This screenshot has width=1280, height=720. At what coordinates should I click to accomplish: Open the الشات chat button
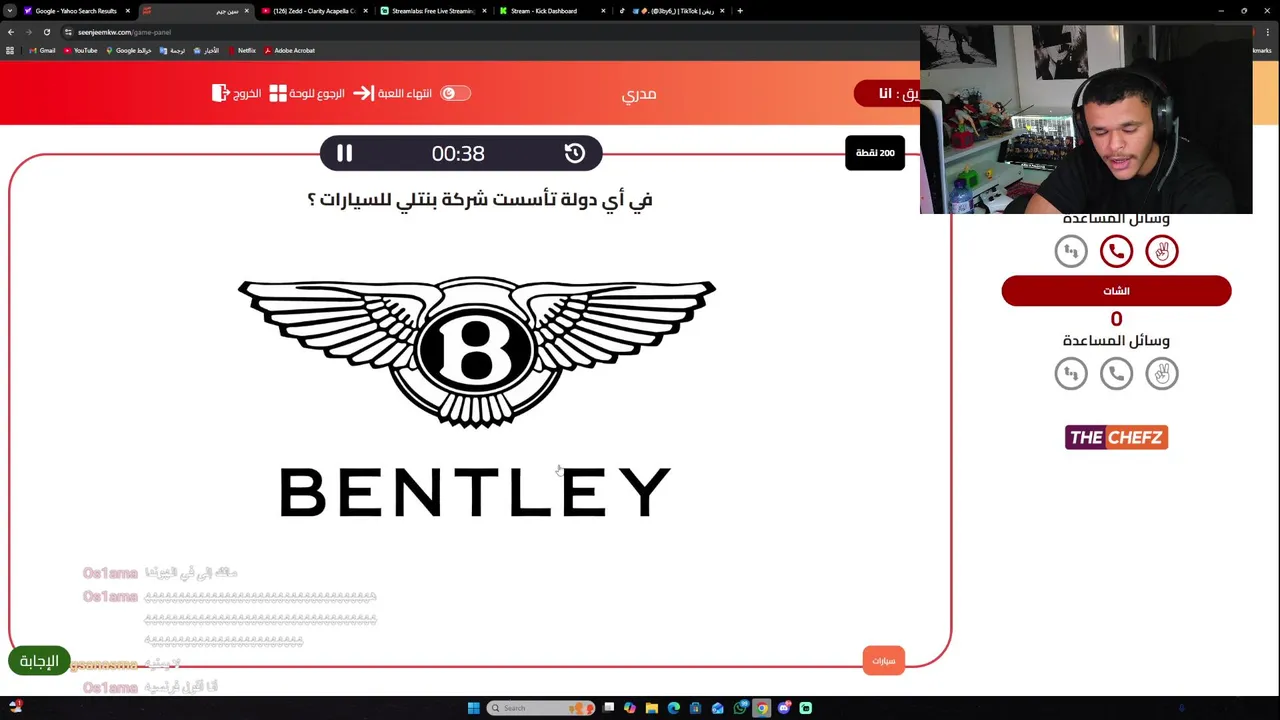pyautogui.click(x=1116, y=291)
